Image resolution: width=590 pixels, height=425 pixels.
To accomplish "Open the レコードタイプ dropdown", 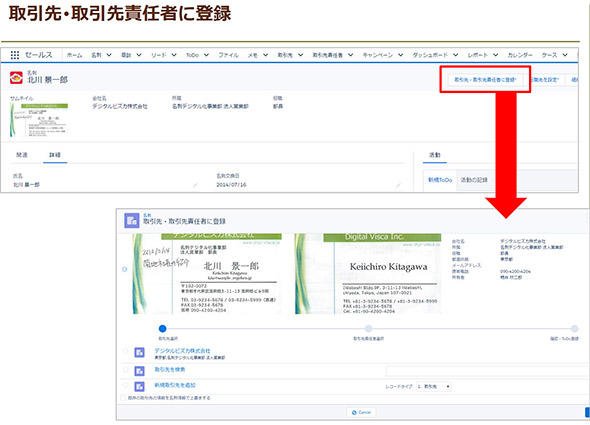I will click(434, 387).
